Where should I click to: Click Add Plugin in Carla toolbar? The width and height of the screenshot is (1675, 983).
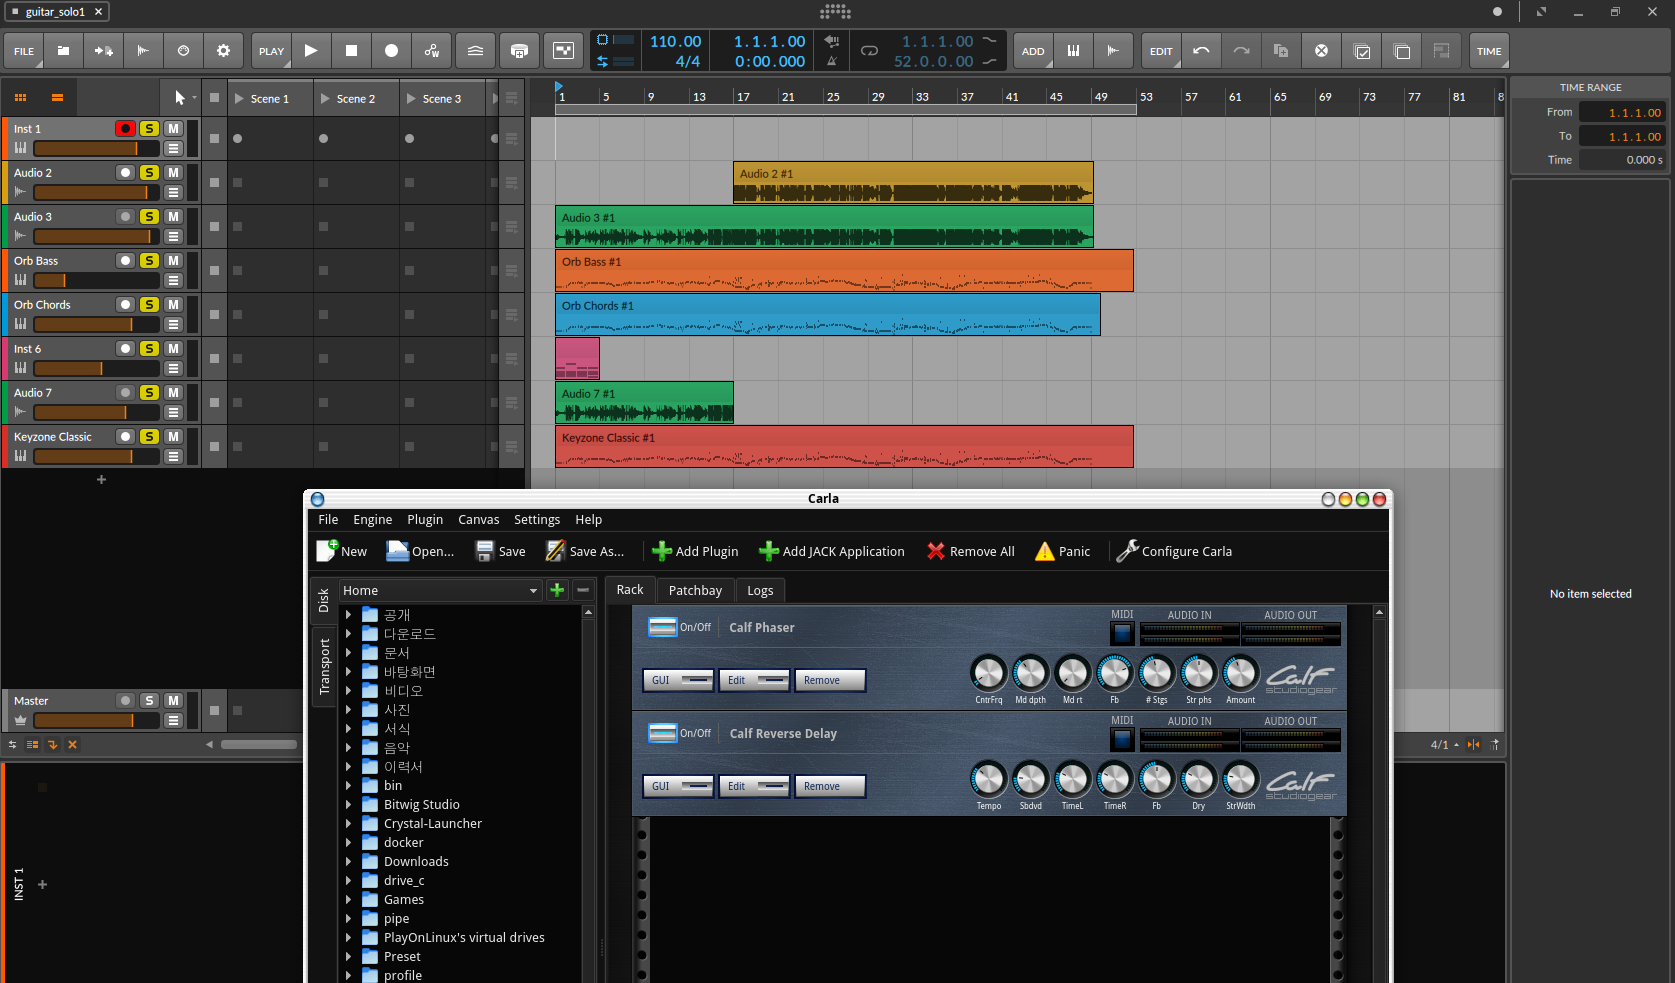coord(695,551)
